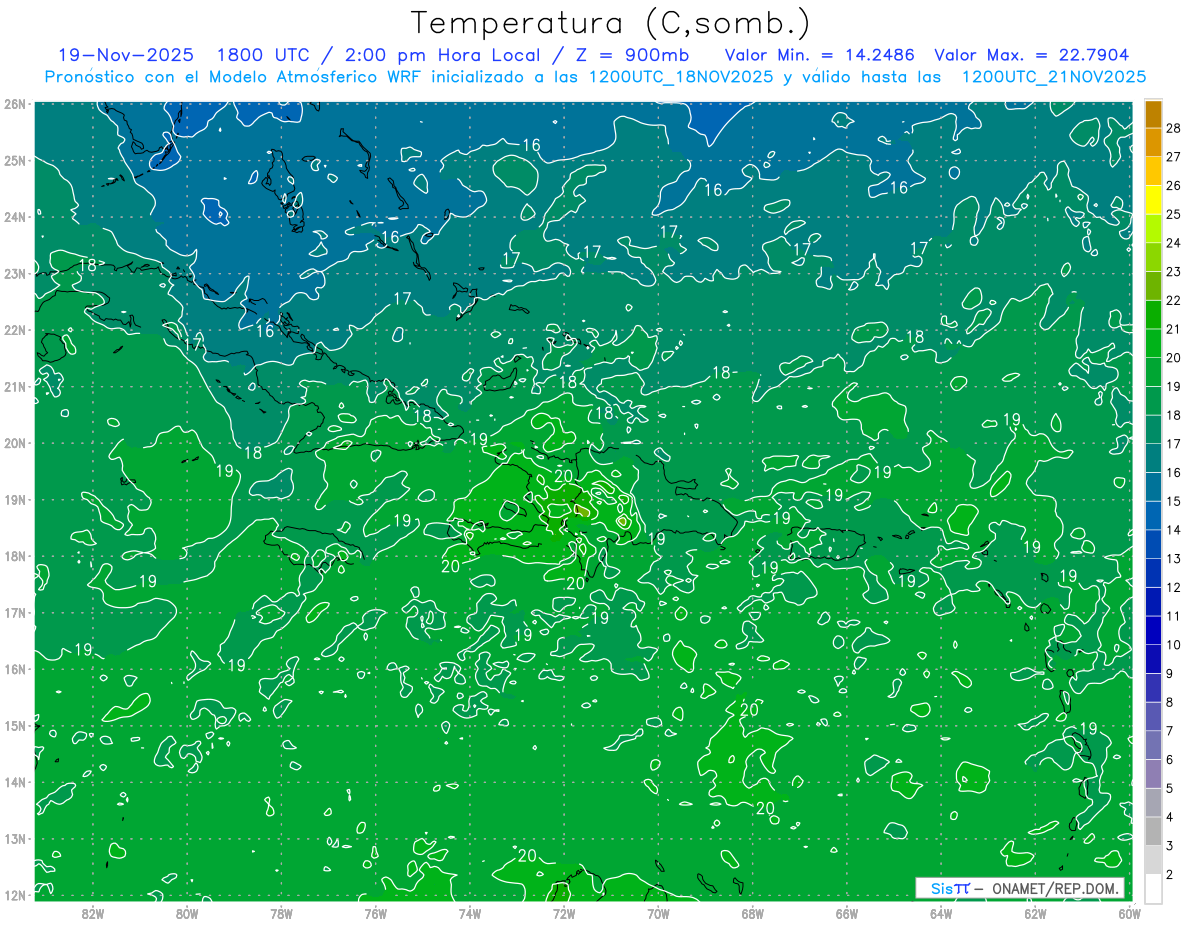Click the colorbar legend value '28'
The image size is (1200, 927).
1174,128
